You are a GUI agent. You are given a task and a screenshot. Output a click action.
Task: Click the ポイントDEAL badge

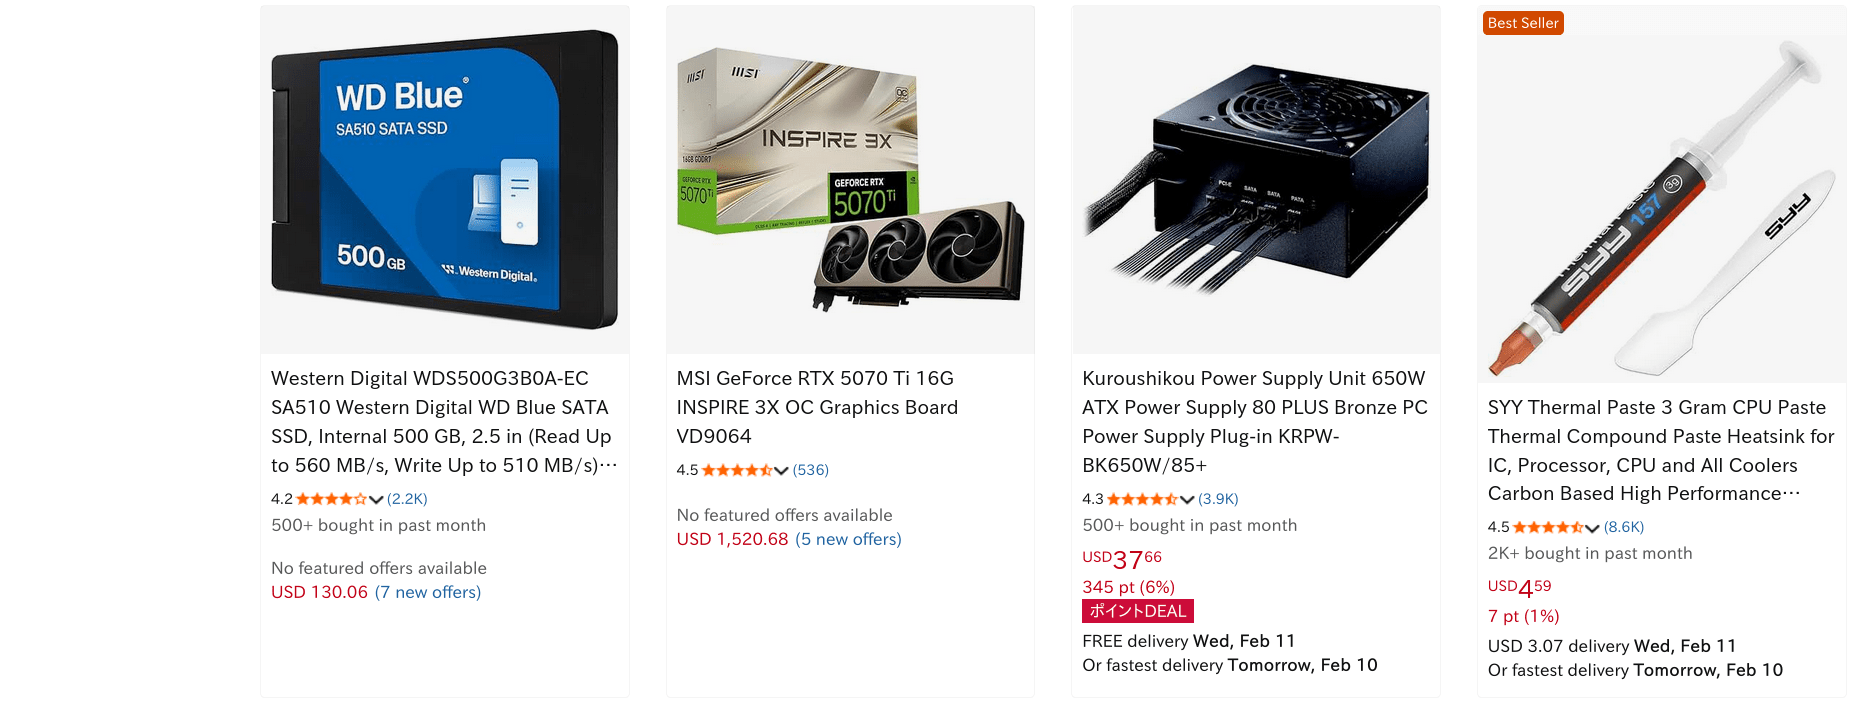(1138, 611)
